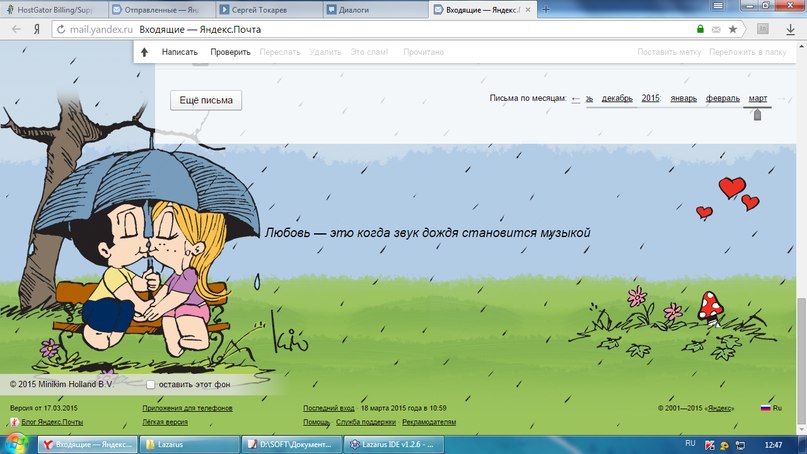Screen dimensions: 807x454
Task: Close the Входящие — Яндекс tab
Action: (528, 10)
